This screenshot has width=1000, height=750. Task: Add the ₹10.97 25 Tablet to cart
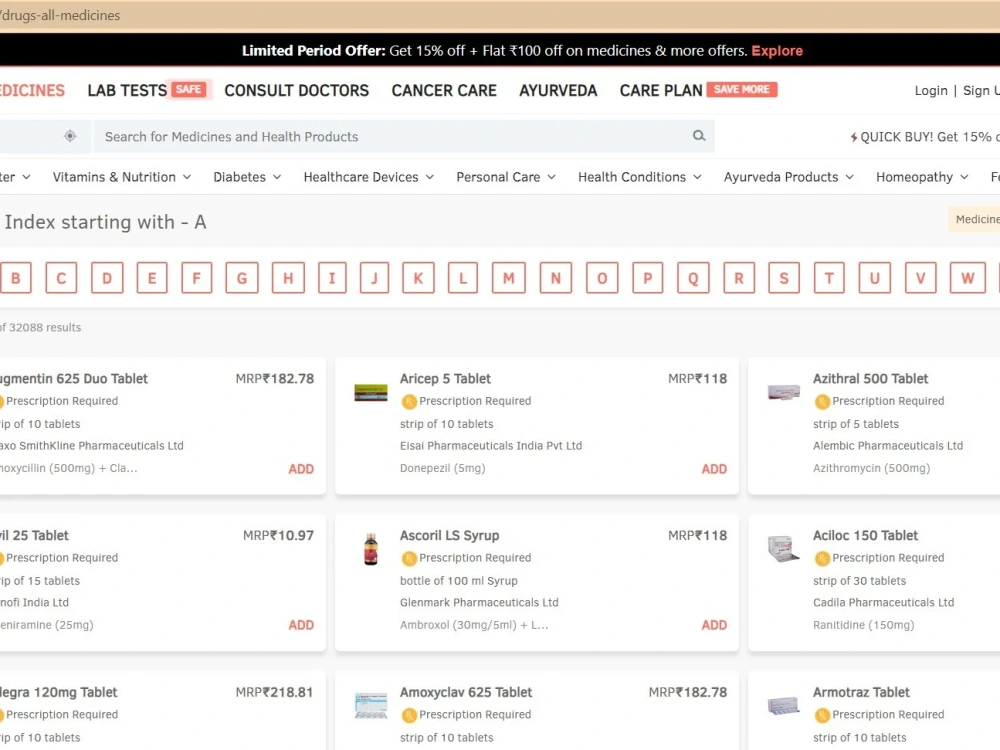point(301,625)
